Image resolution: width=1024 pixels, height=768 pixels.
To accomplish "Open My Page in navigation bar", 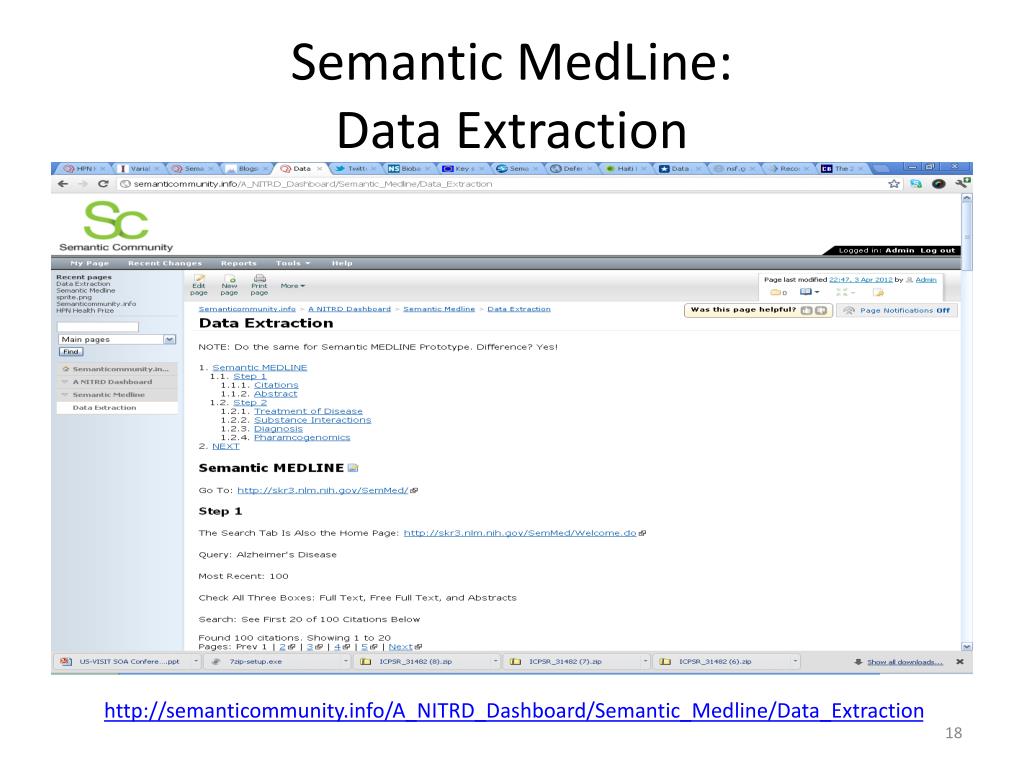I will click(89, 263).
